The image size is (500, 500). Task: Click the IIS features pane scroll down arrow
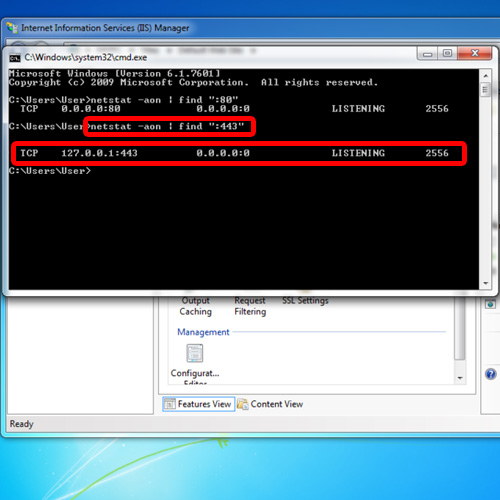point(460,378)
